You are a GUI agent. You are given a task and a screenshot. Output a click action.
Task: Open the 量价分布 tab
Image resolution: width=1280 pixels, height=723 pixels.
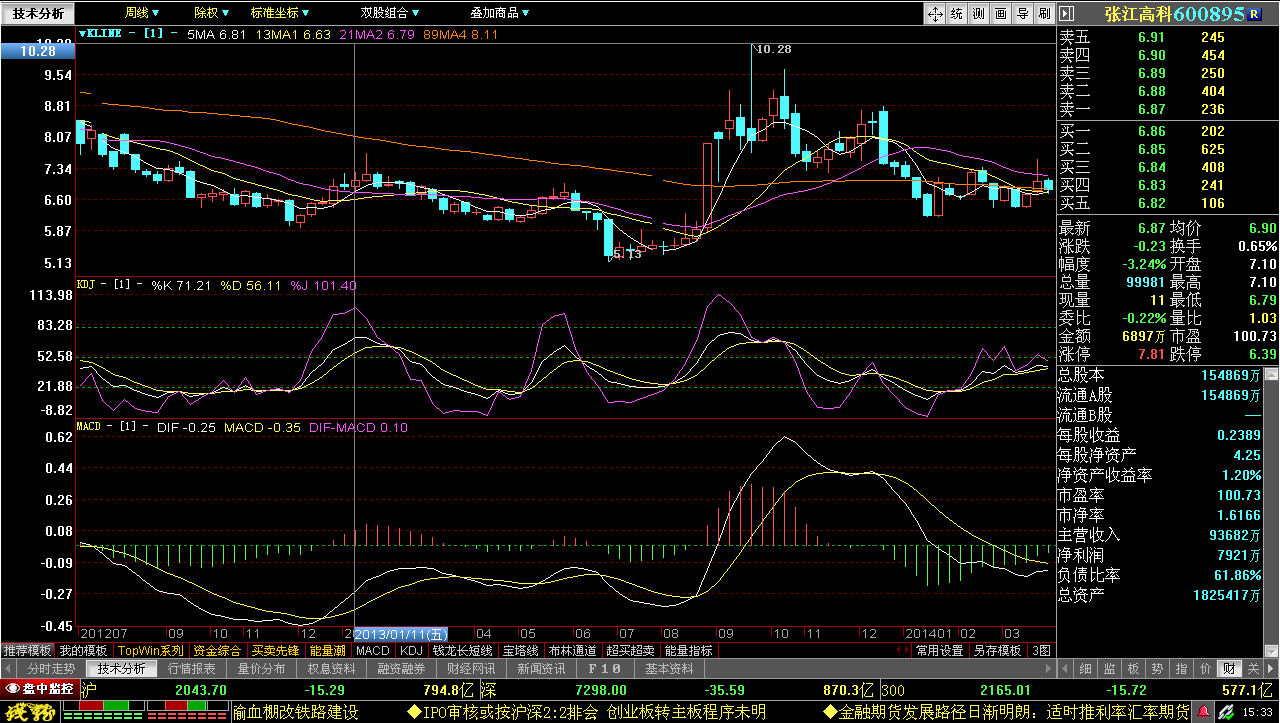click(261, 669)
